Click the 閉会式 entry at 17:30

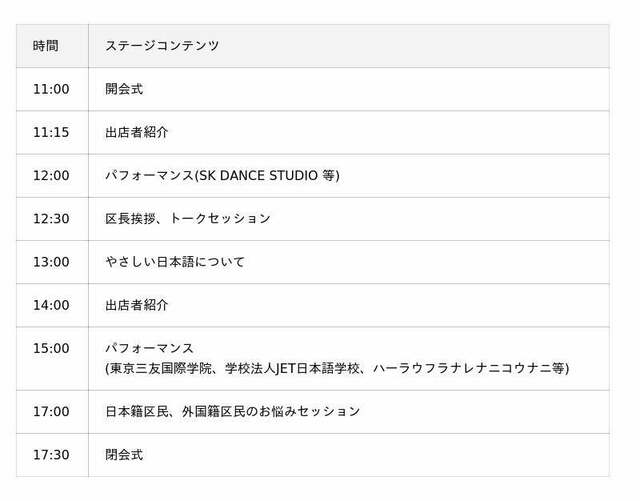pos(124,455)
